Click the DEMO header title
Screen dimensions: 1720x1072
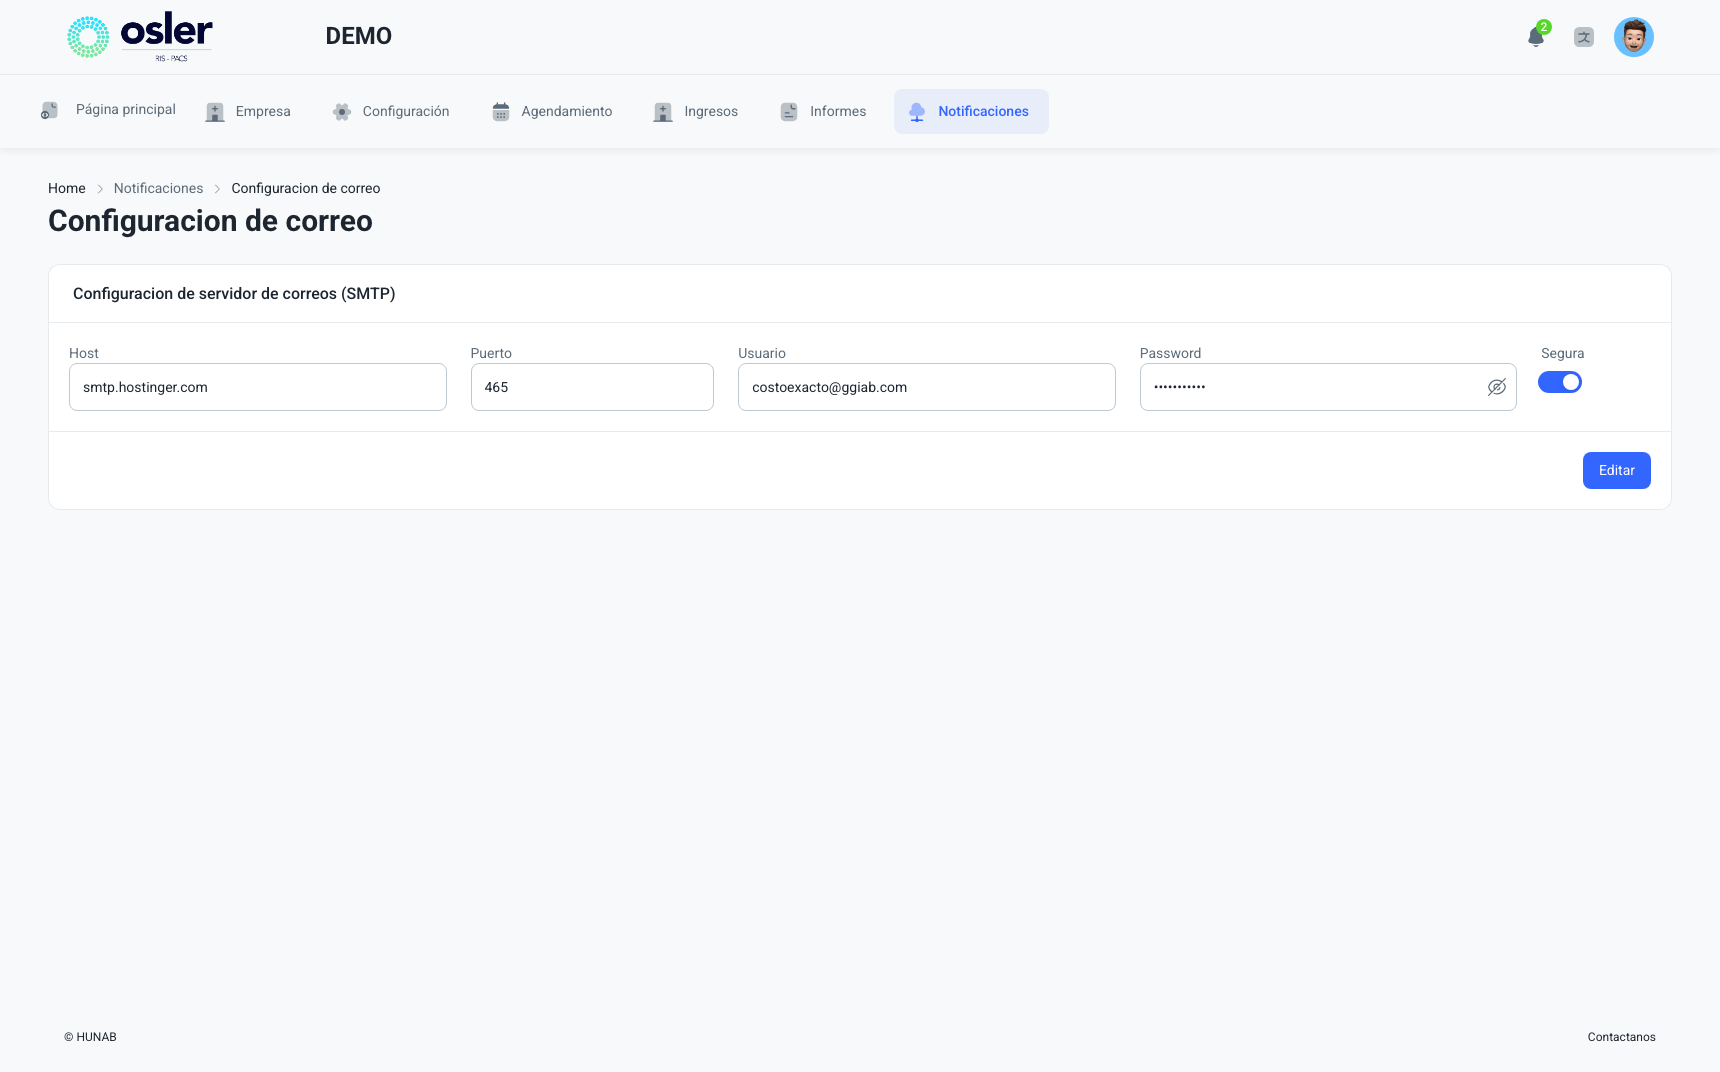359,36
